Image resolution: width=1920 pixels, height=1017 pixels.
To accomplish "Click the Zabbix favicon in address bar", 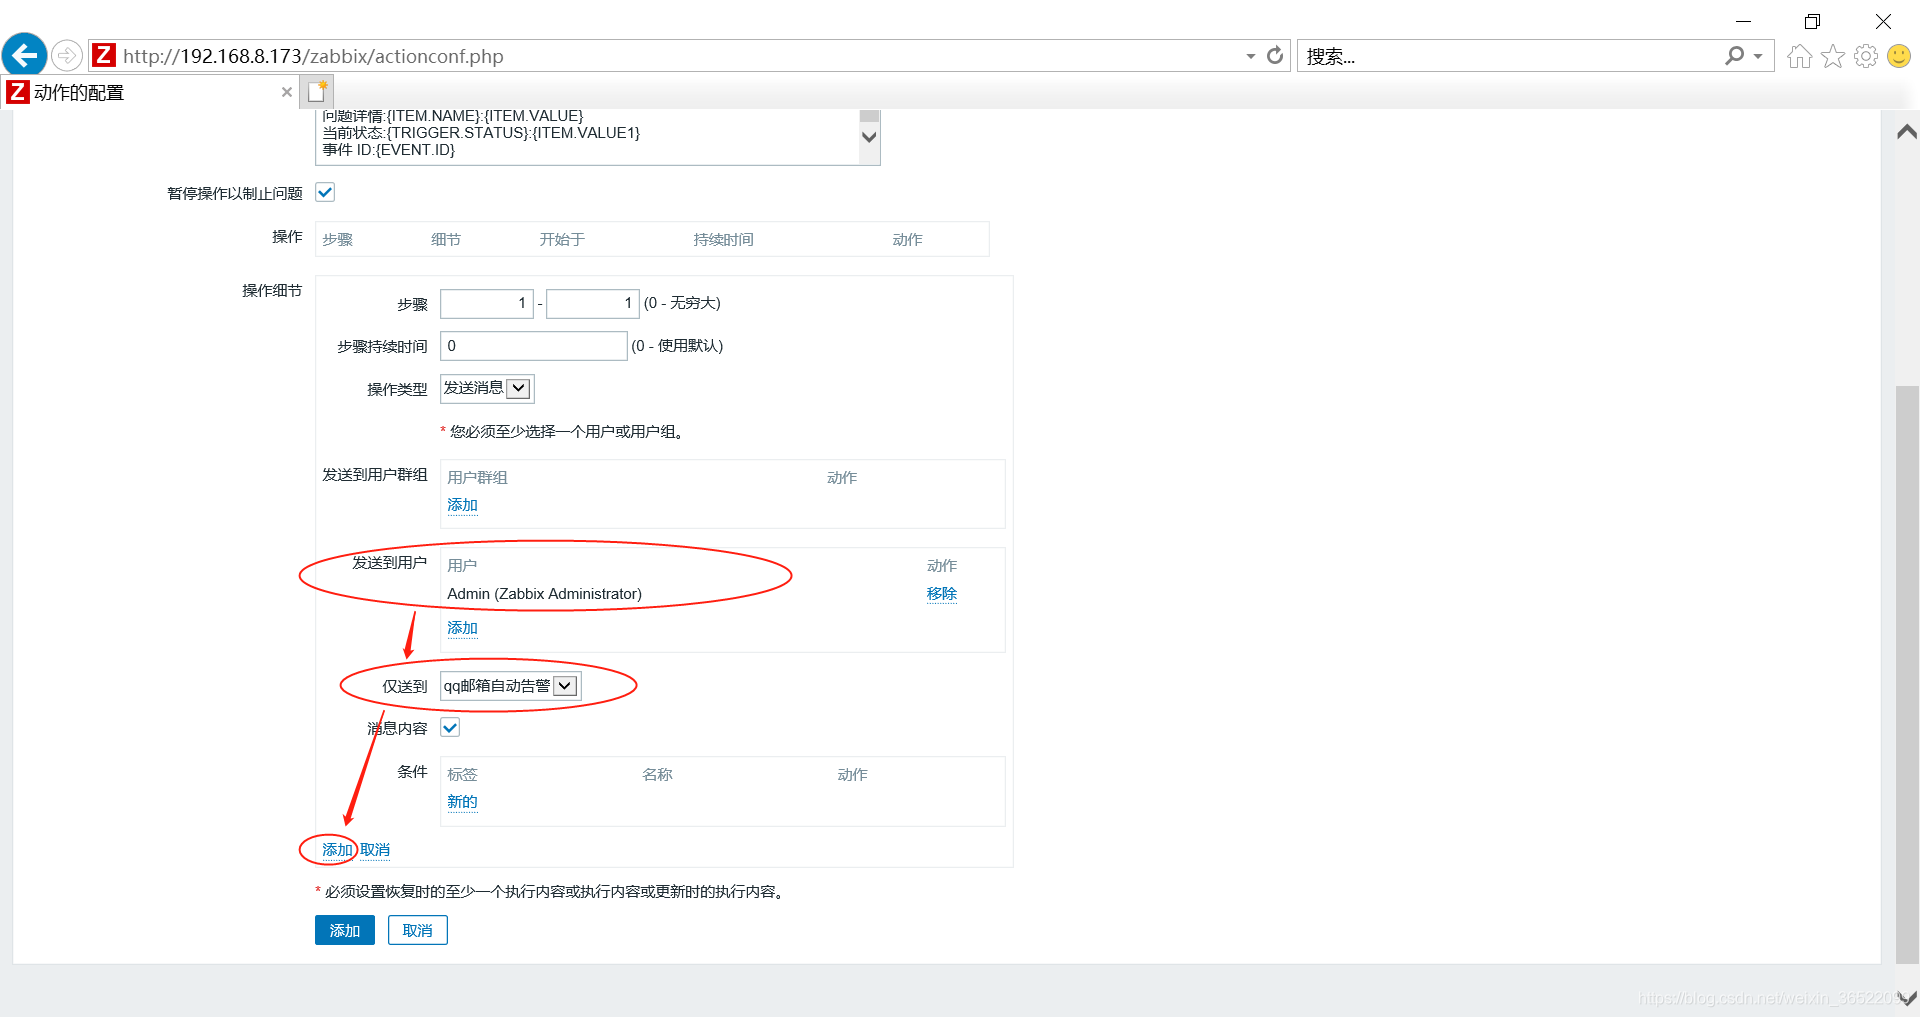I will [104, 55].
